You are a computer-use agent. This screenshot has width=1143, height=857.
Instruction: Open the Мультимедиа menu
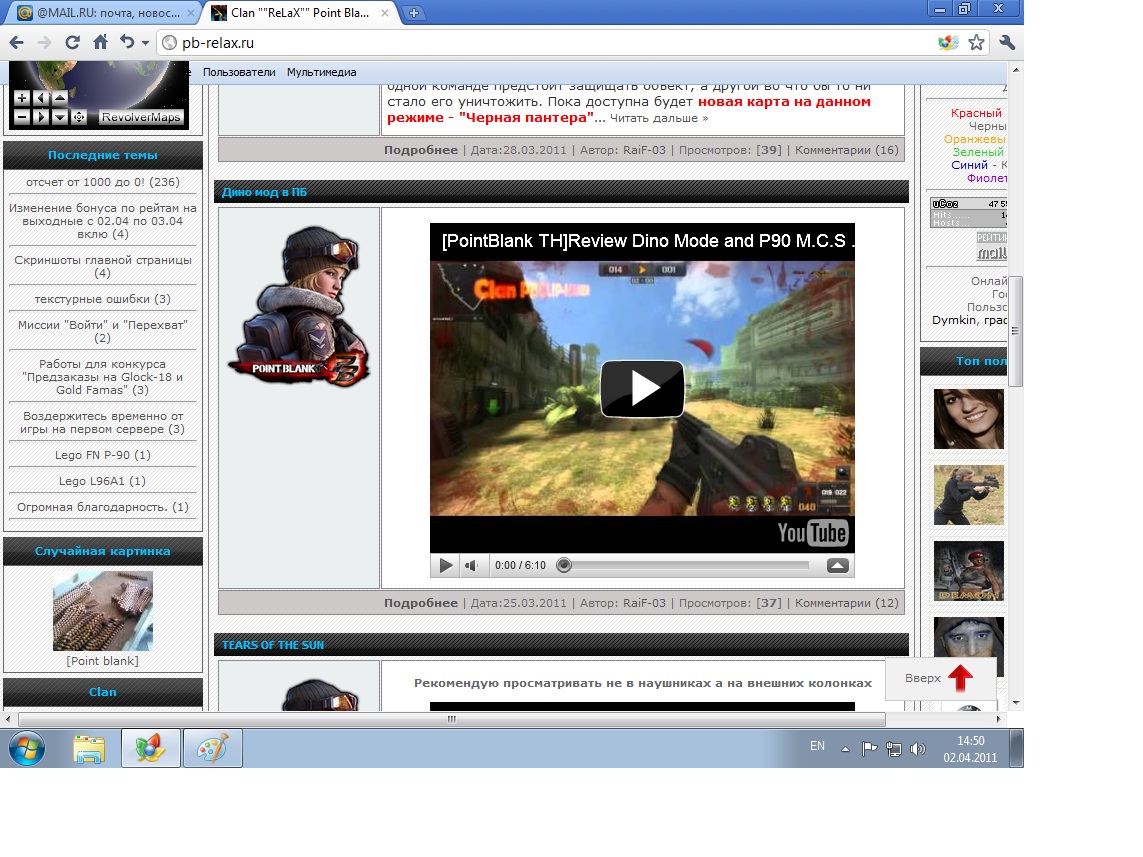[x=321, y=72]
